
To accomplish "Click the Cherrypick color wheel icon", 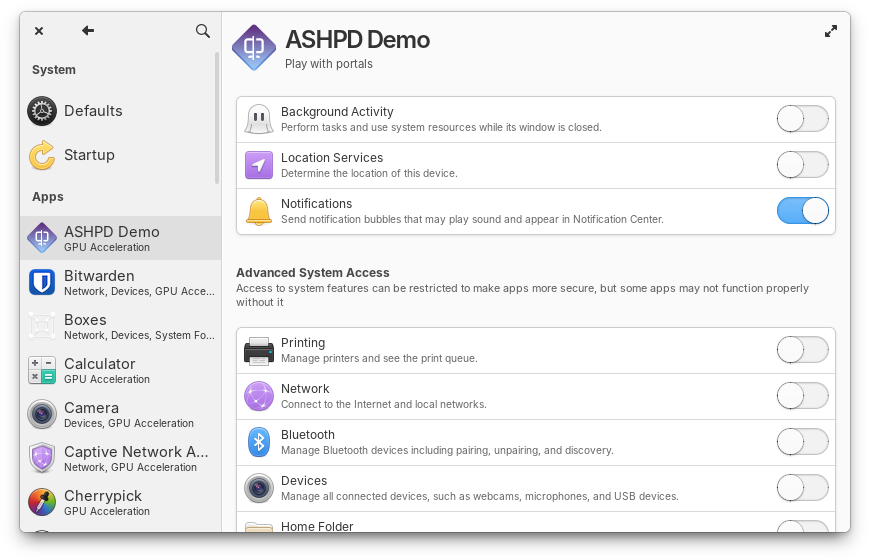I will click(x=42, y=503).
